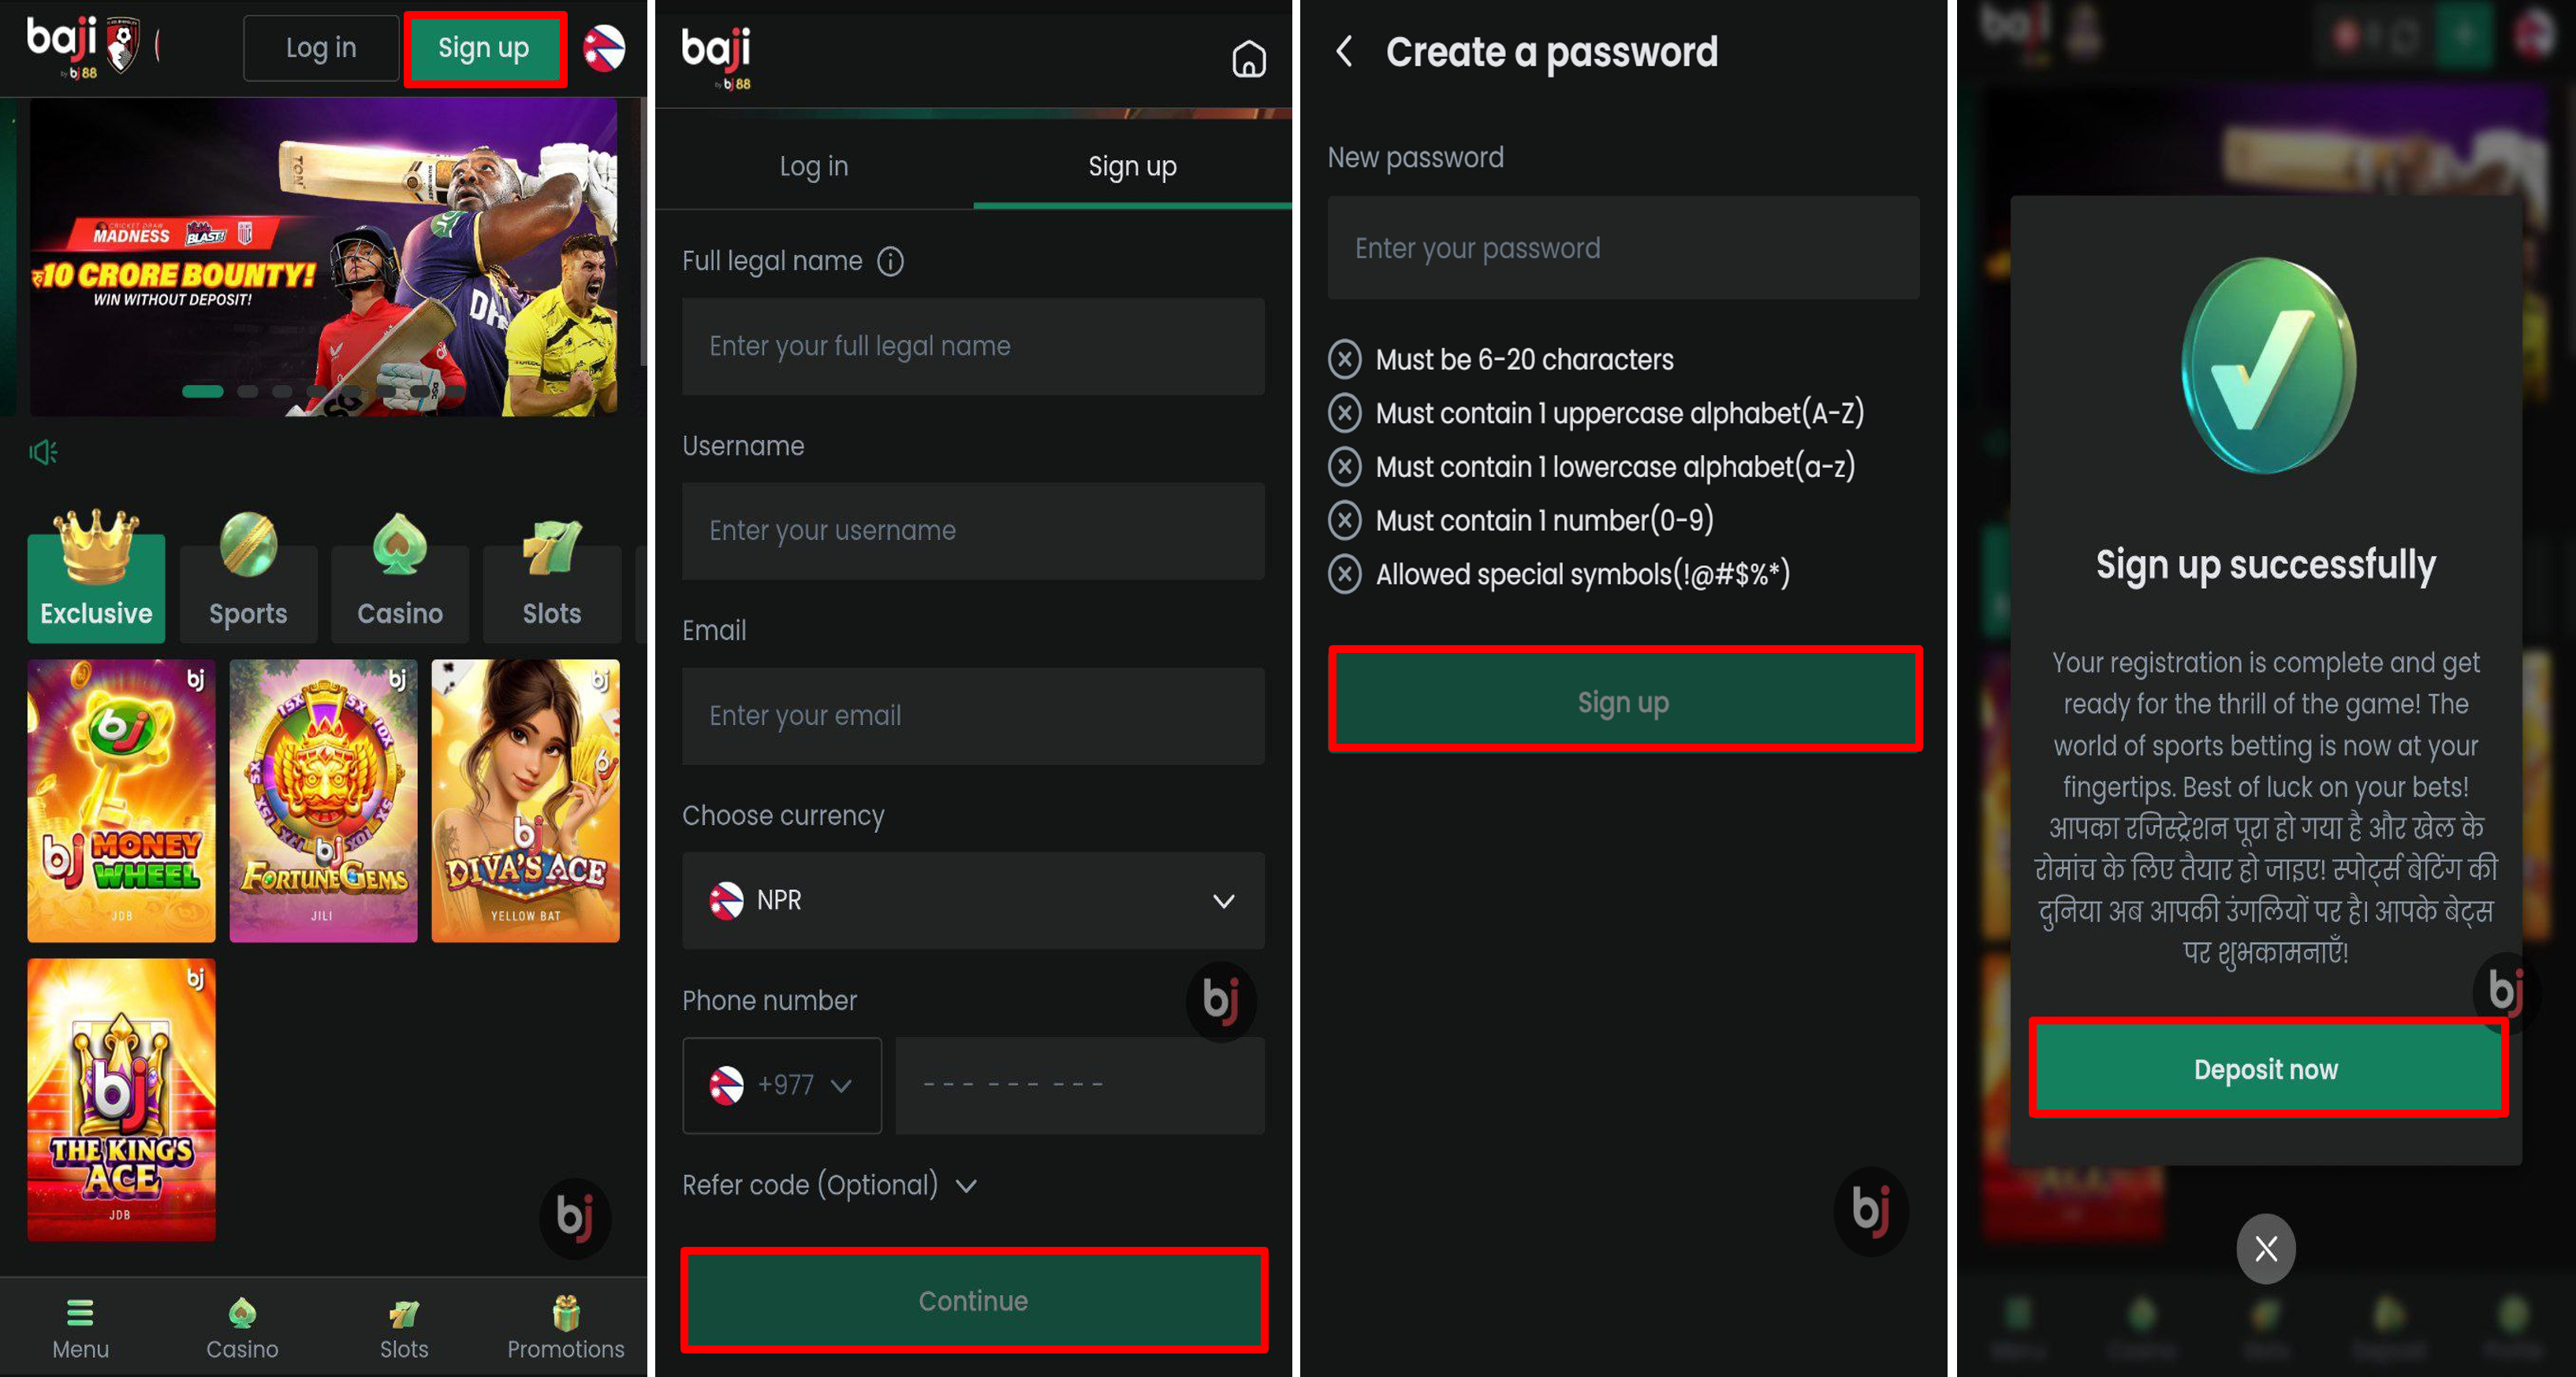Click the info icon beside Full legal name
This screenshot has height=1377, width=2576.
click(890, 261)
